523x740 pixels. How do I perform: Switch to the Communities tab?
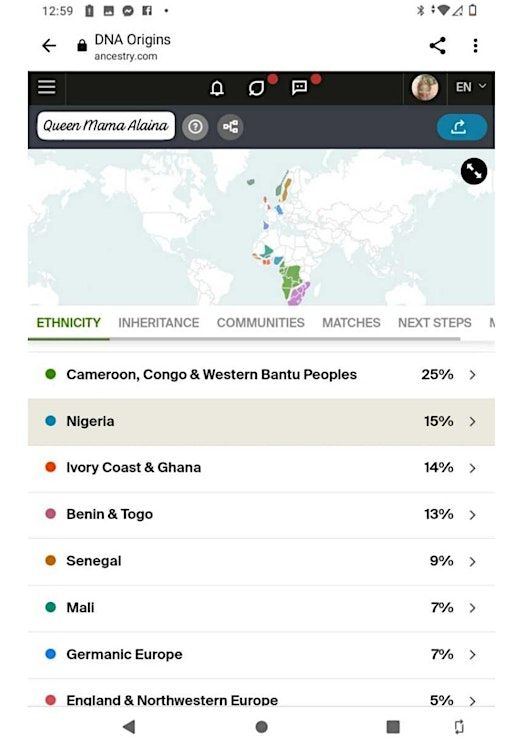coord(261,323)
